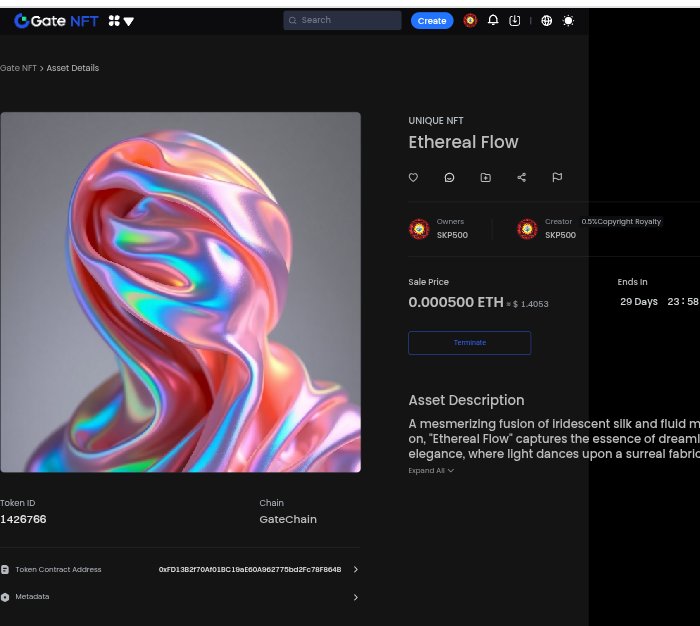
Task: Report the NFT with flag icon
Action: coord(557,177)
